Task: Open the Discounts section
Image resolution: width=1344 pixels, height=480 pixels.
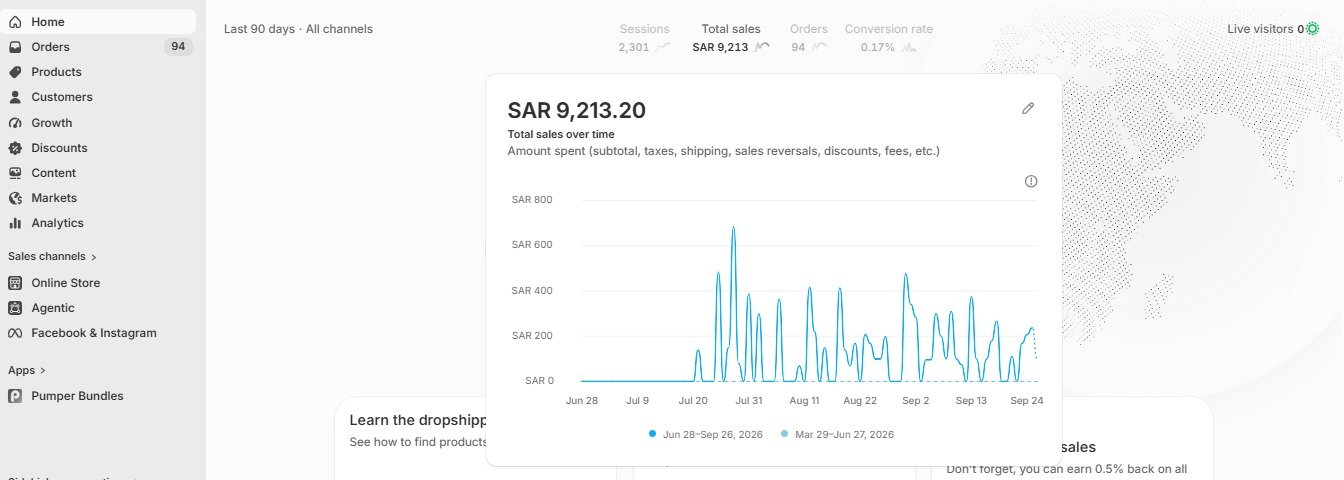Action: (98, 148)
